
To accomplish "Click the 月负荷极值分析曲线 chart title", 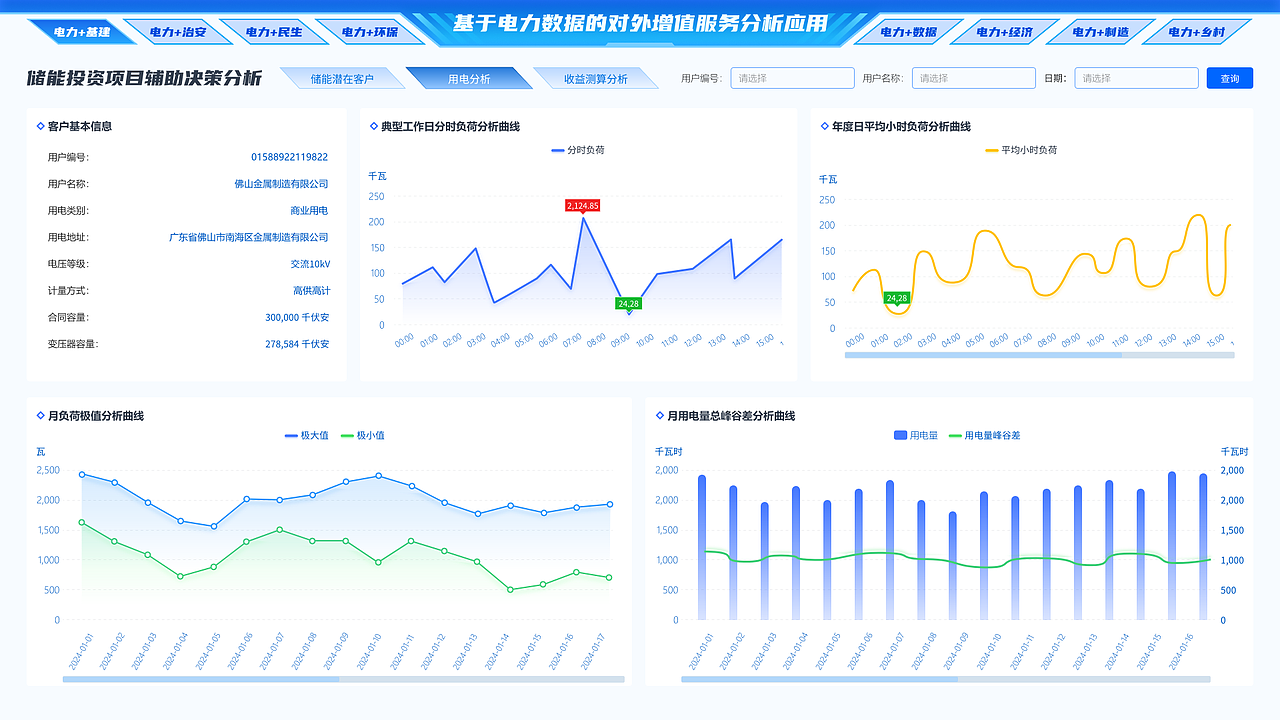I will pos(96,416).
